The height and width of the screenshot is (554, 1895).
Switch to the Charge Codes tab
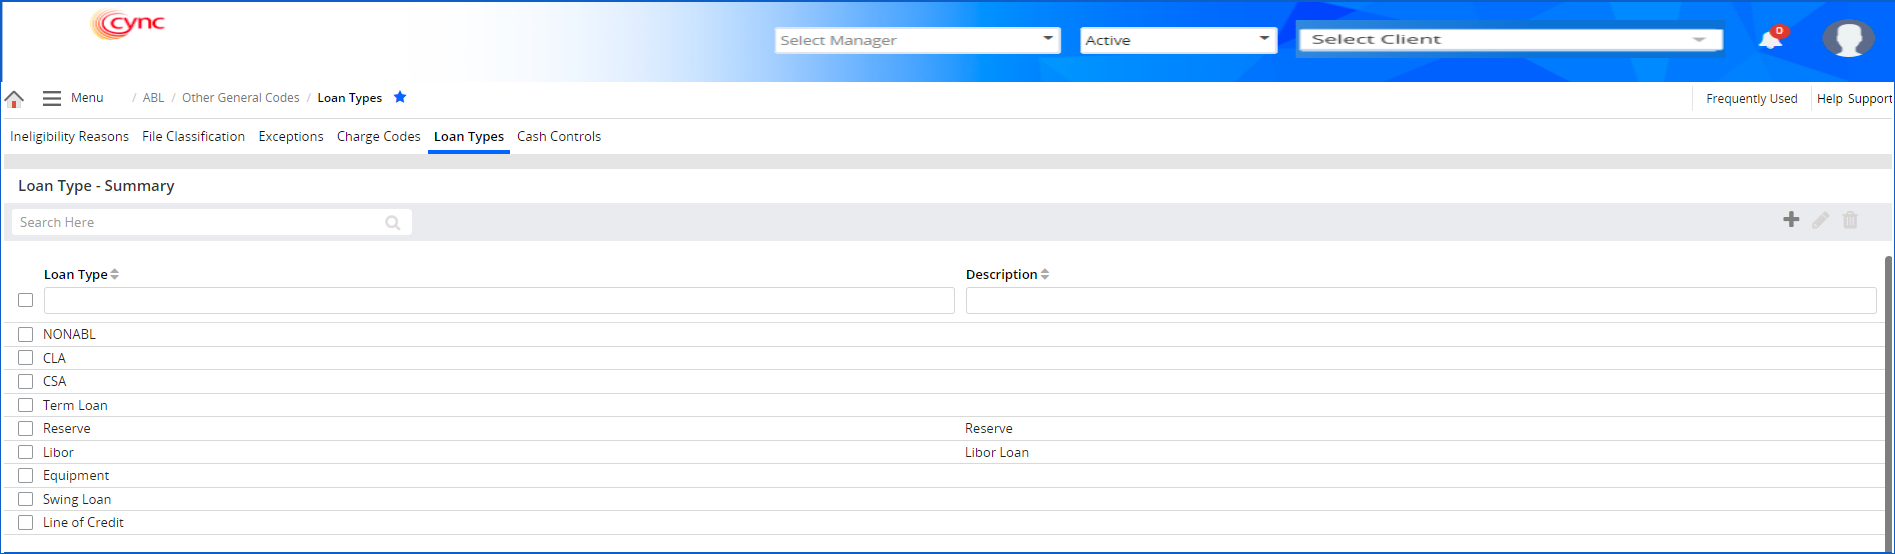click(x=378, y=137)
